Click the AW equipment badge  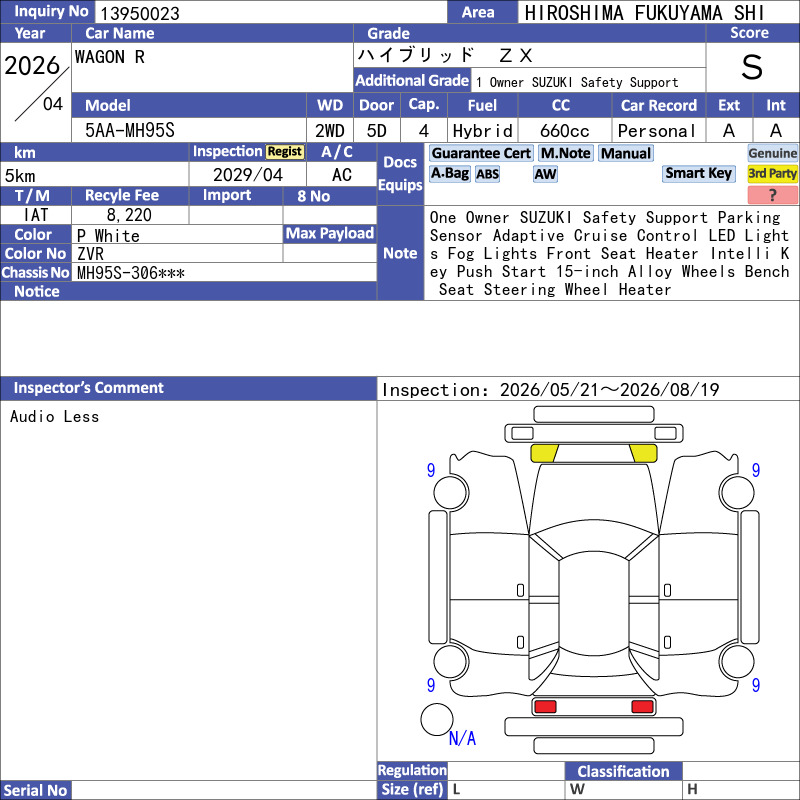545,174
